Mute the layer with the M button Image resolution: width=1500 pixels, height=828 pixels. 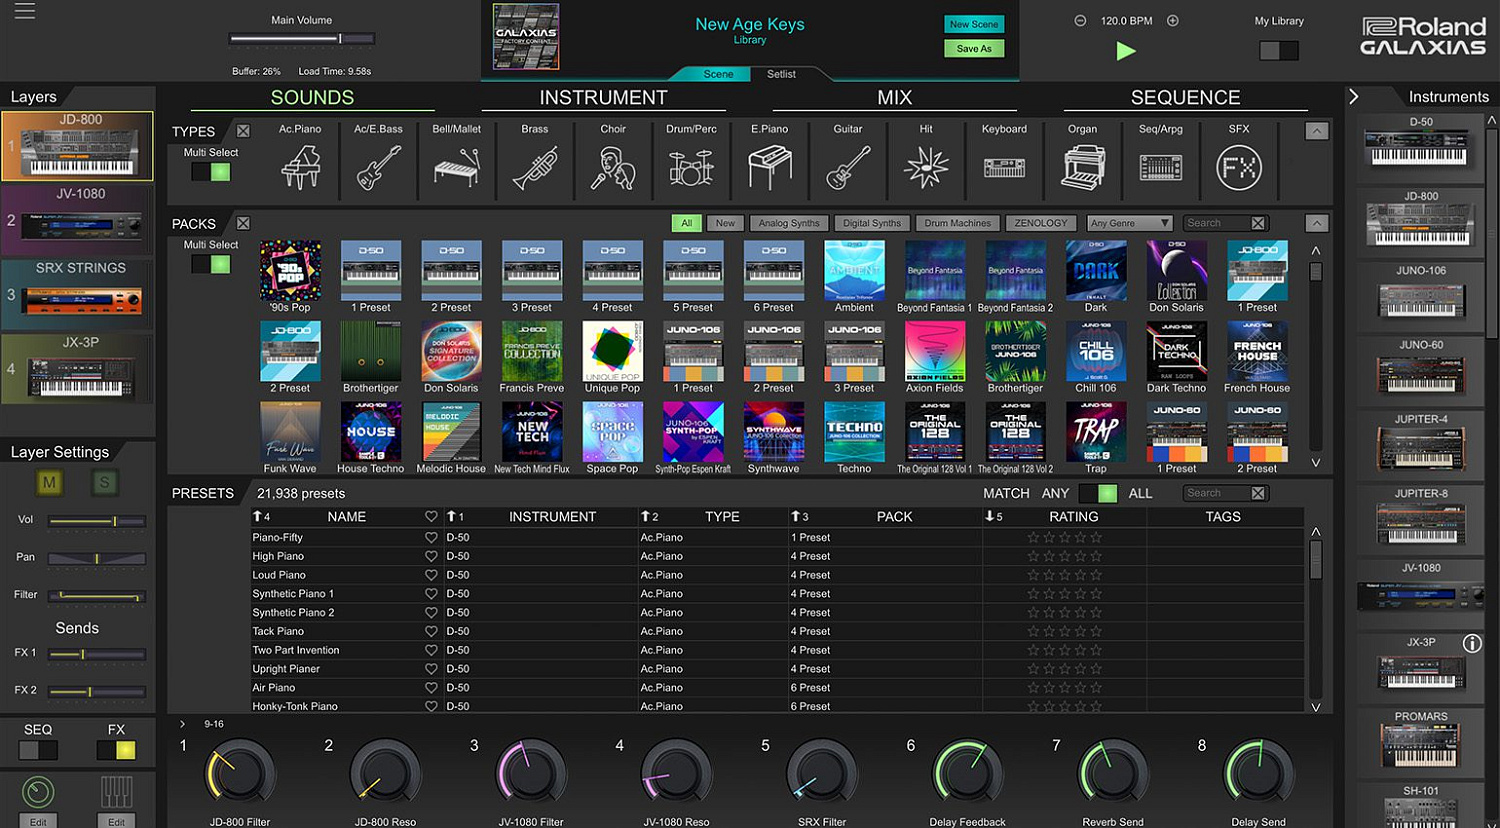[49, 483]
